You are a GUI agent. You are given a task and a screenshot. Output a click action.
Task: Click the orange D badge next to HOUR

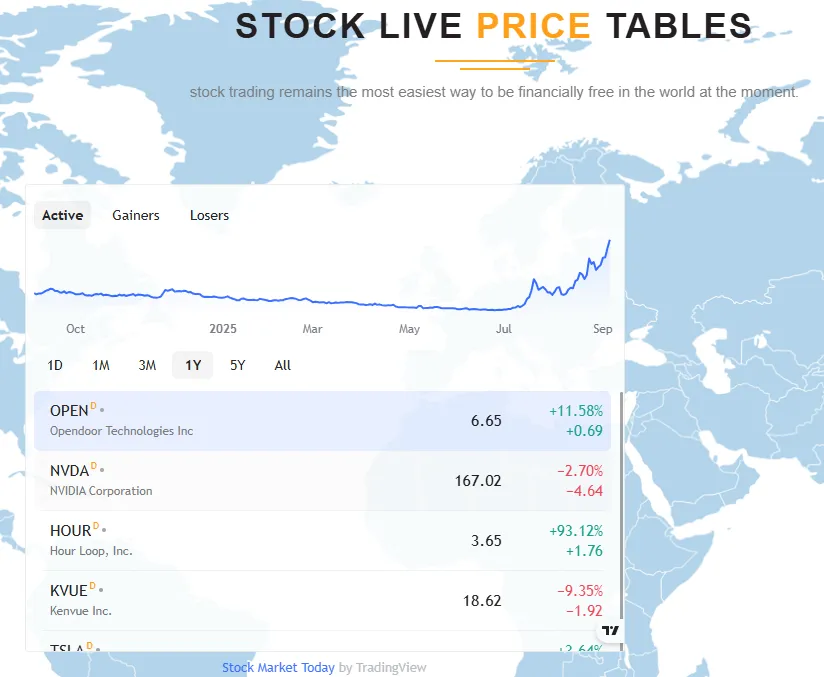point(96,526)
